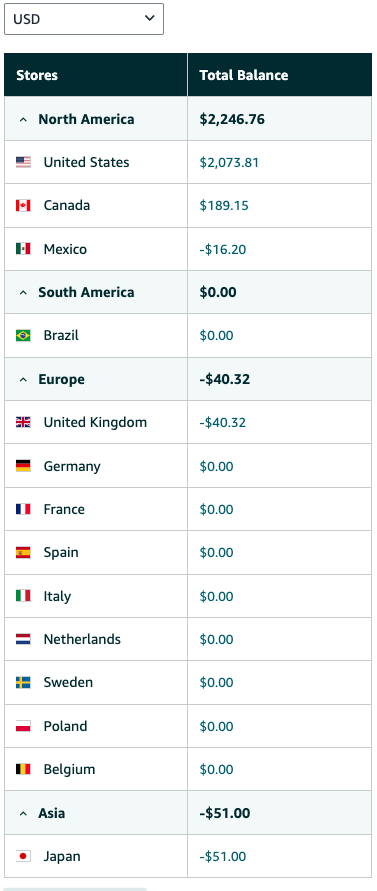Screen dimensions: 377x891
Task: Open the USD currency dropdown
Action: tap(84, 19)
